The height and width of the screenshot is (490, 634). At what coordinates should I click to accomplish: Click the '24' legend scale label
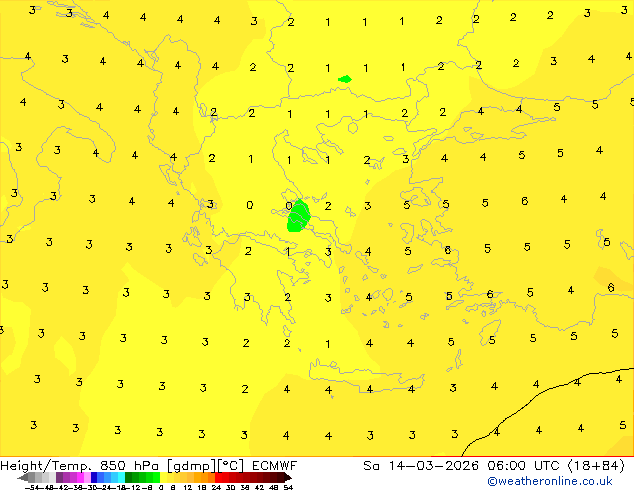point(216,487)
